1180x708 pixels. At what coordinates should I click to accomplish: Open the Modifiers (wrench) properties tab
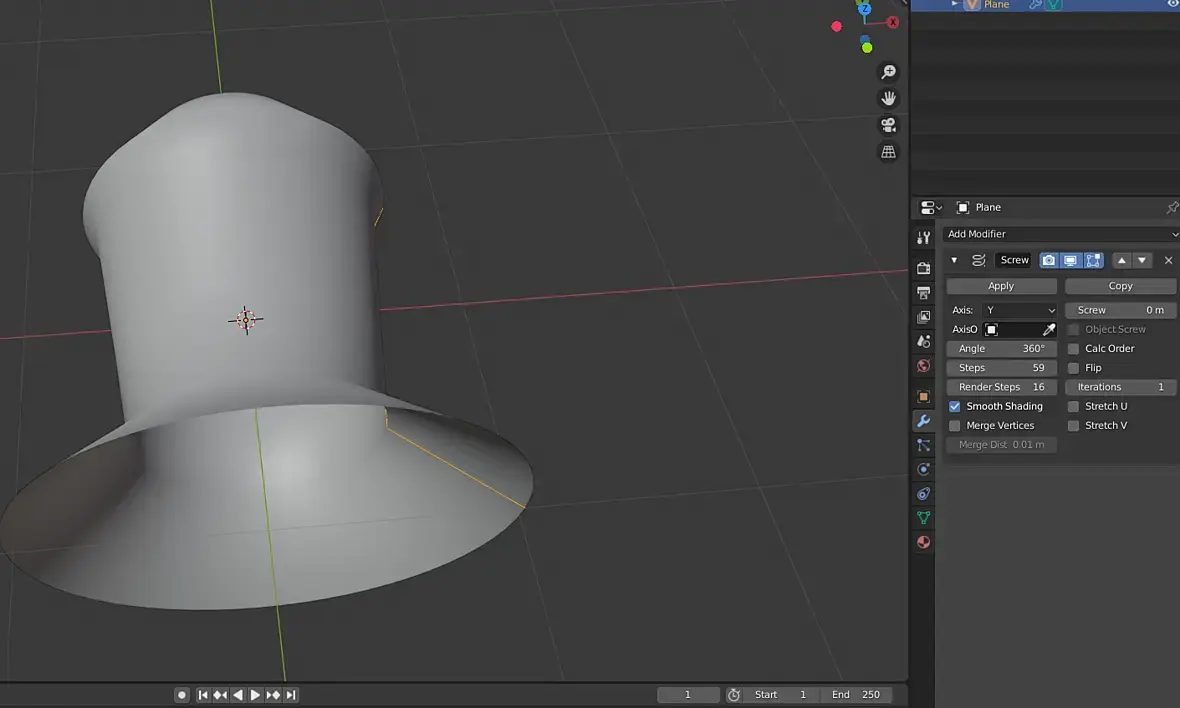coord(923,421)
